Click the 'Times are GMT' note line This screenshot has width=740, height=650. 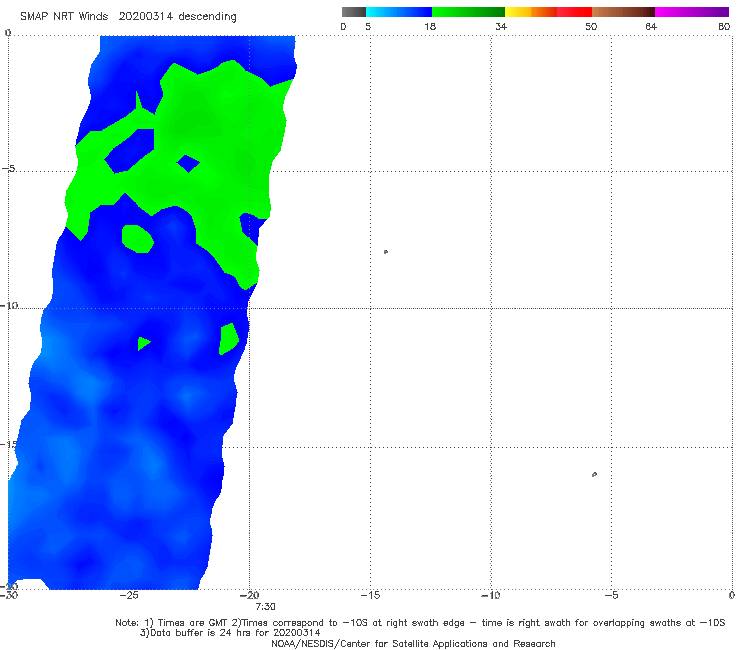[x=420, y=623]
